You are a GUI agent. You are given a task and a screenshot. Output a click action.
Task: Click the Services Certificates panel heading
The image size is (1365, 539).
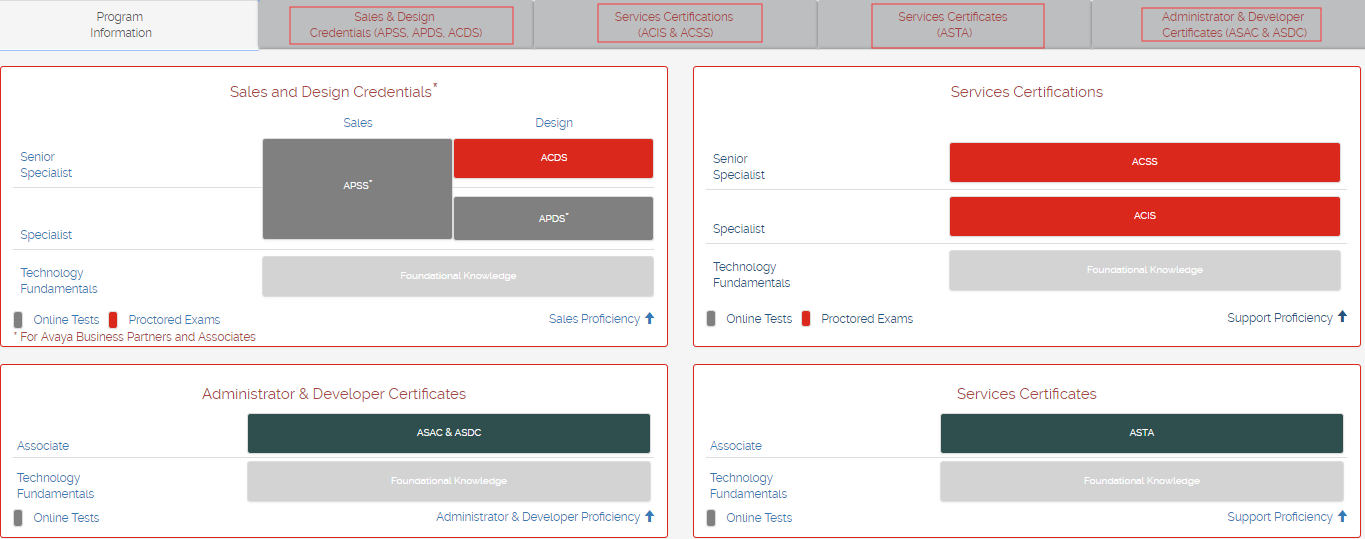[x=1027, y=394]
